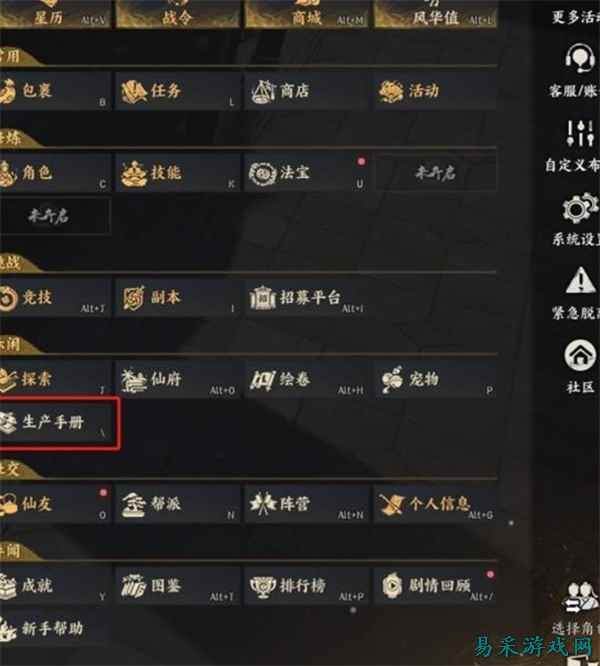The width and height of the screenshot is (600, 666).
Task: Open the 图鉴 codex
Action: click(177, 586)
